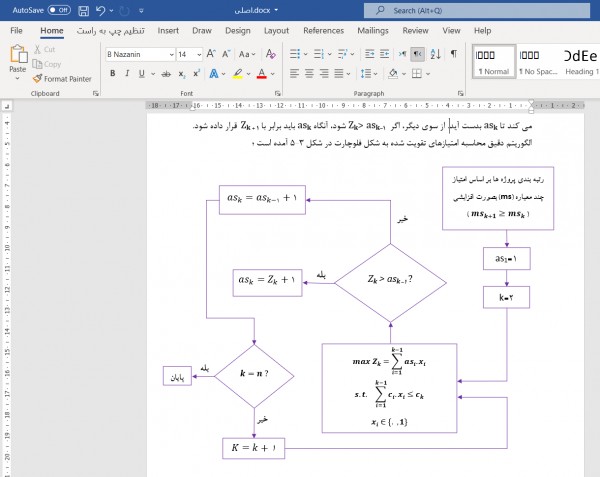Apply strikethrough to text

pos(164,73)
